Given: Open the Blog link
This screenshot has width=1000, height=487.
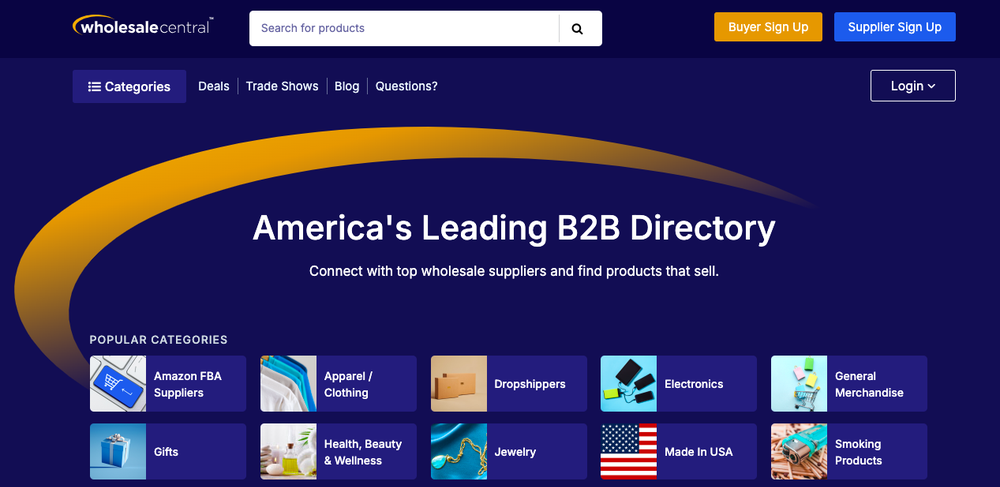Looking at the screenshot, I should (x=347, y=86).
